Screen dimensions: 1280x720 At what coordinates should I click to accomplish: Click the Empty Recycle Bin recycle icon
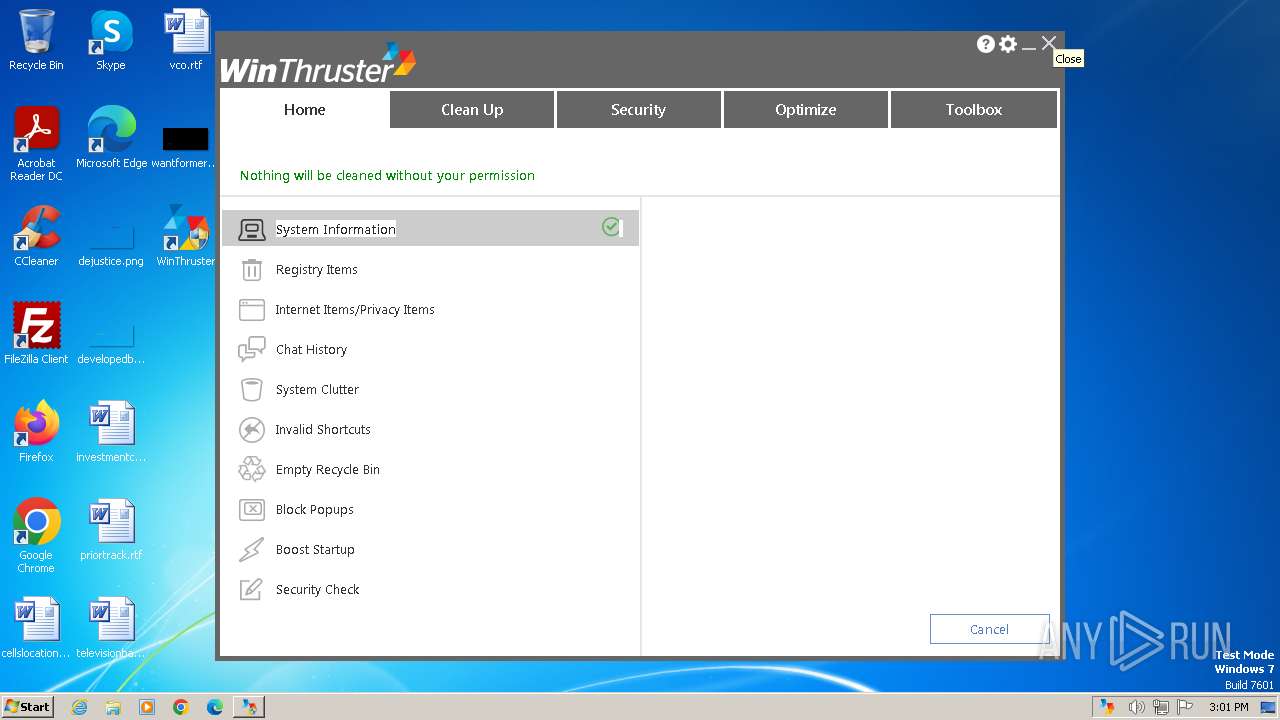[251, 470]
